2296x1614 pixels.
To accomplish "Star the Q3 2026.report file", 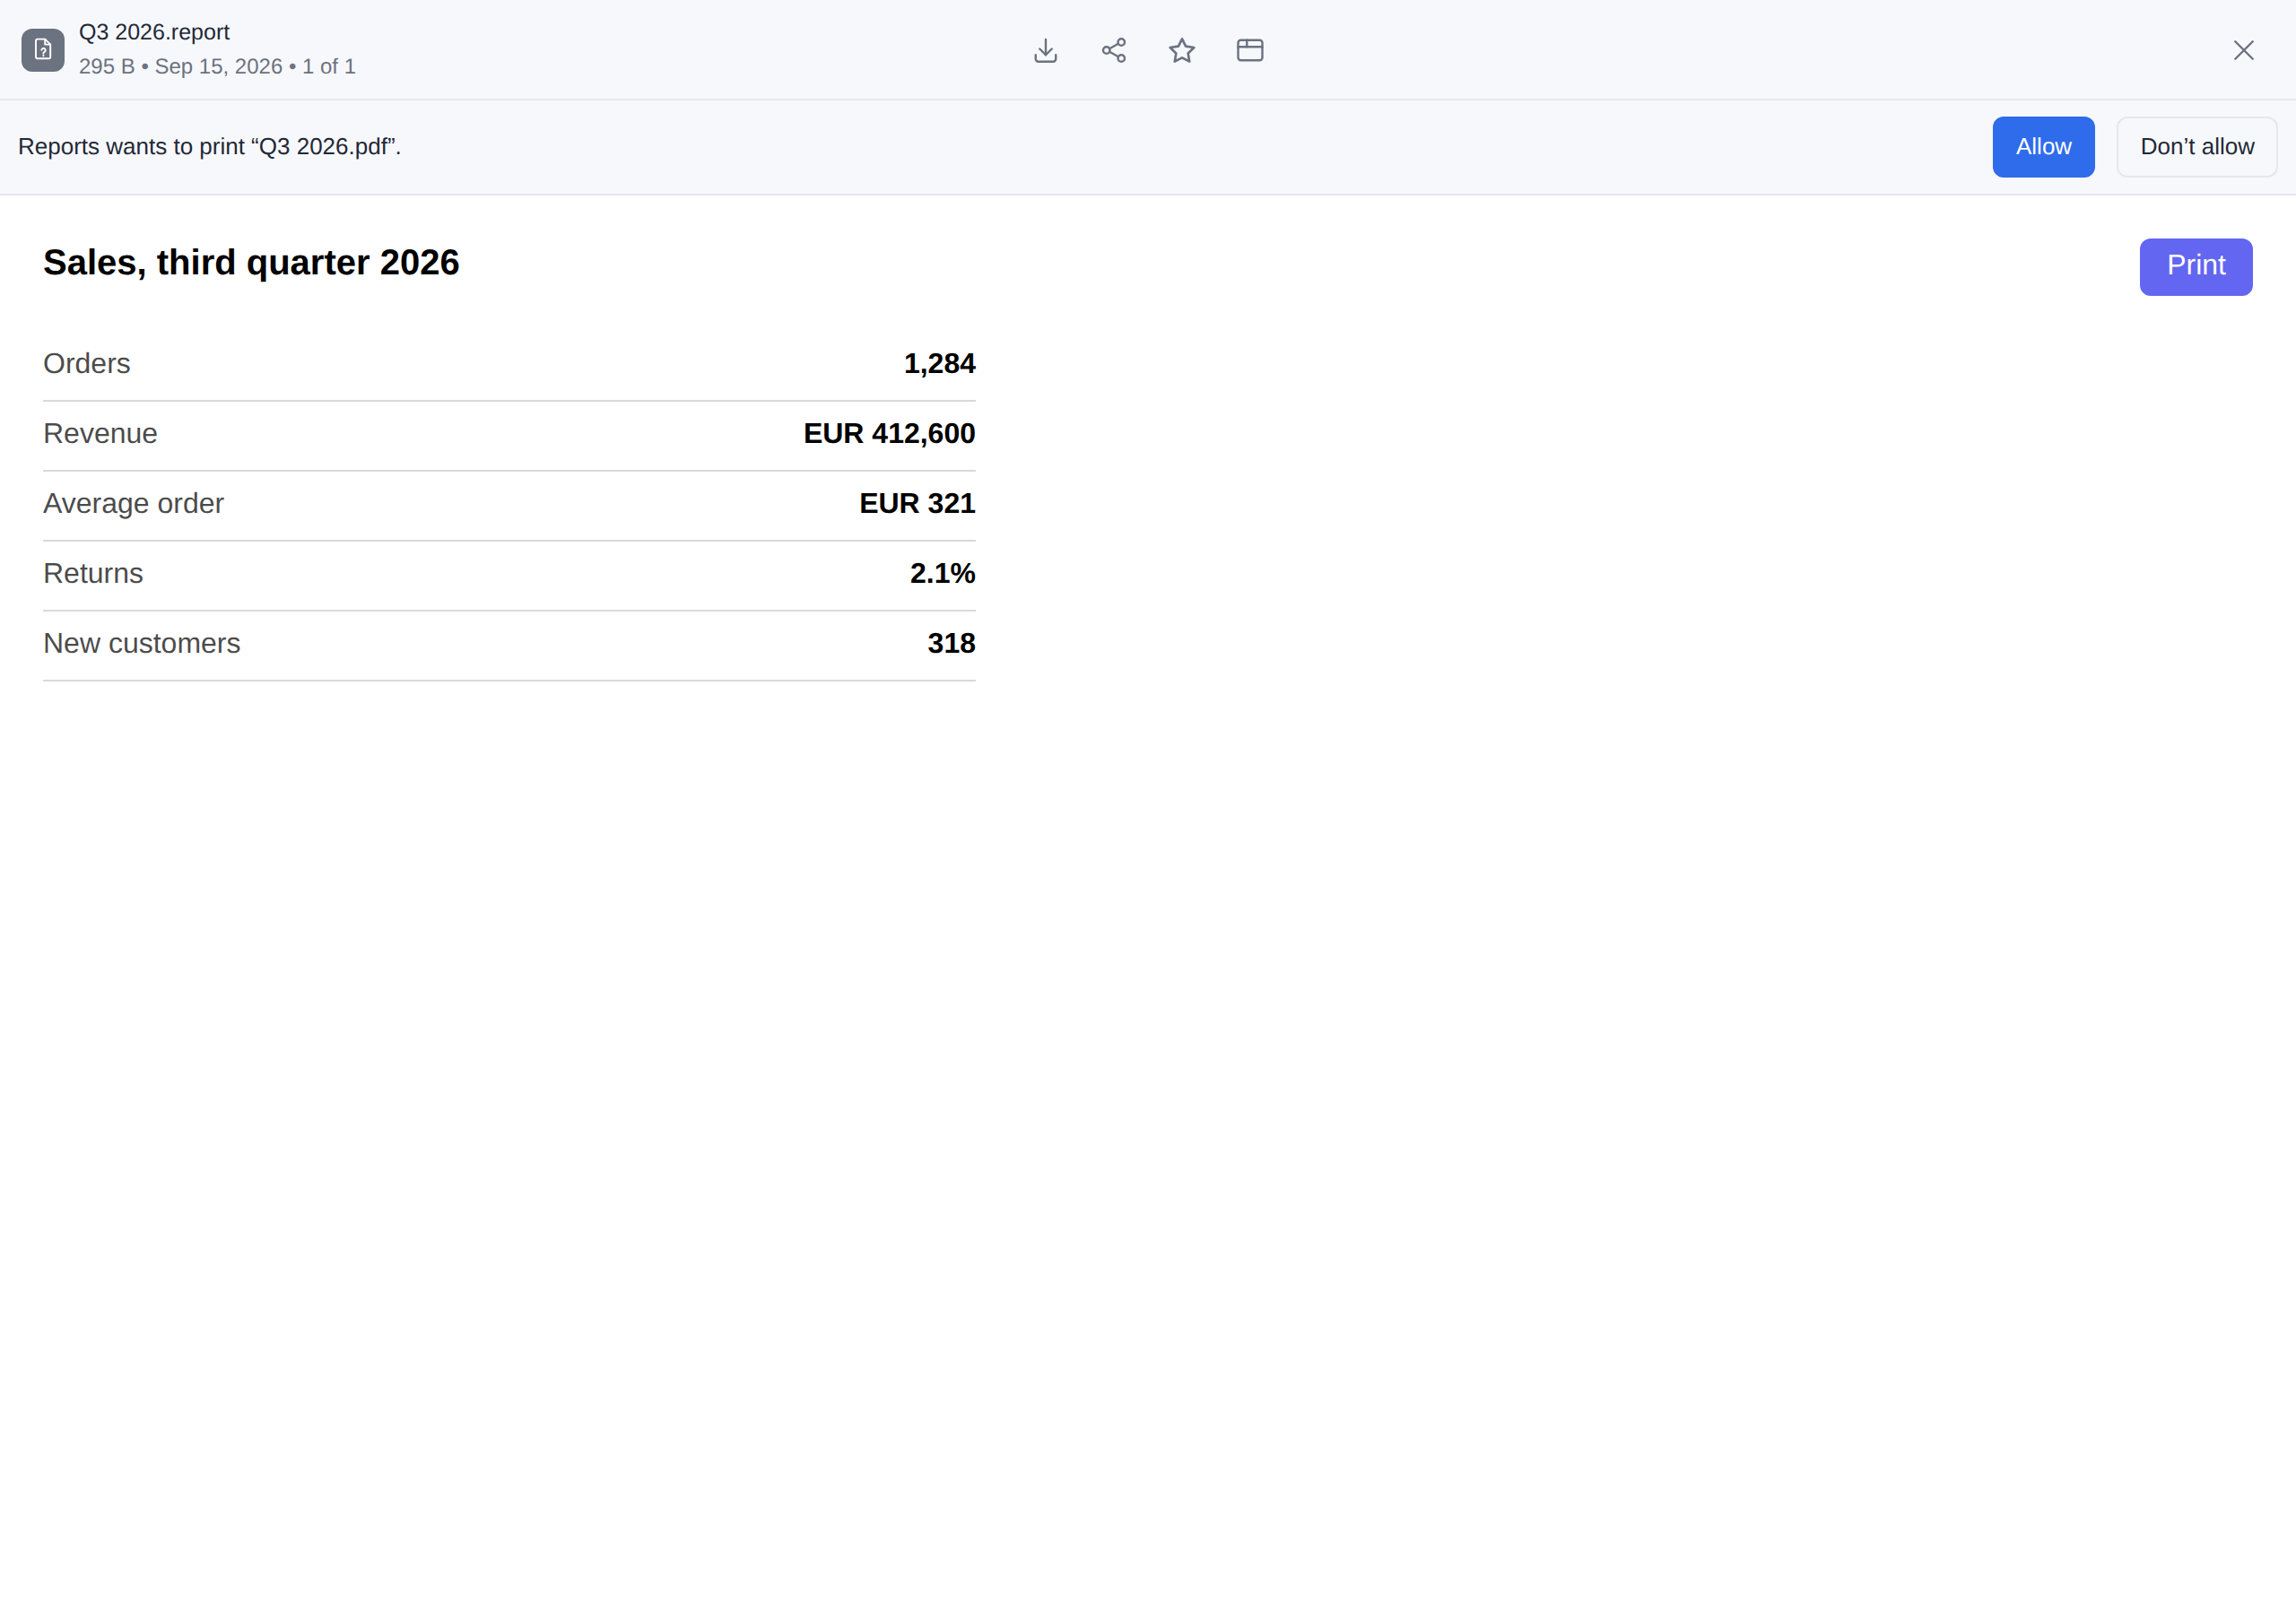I will pos(1181,50).
